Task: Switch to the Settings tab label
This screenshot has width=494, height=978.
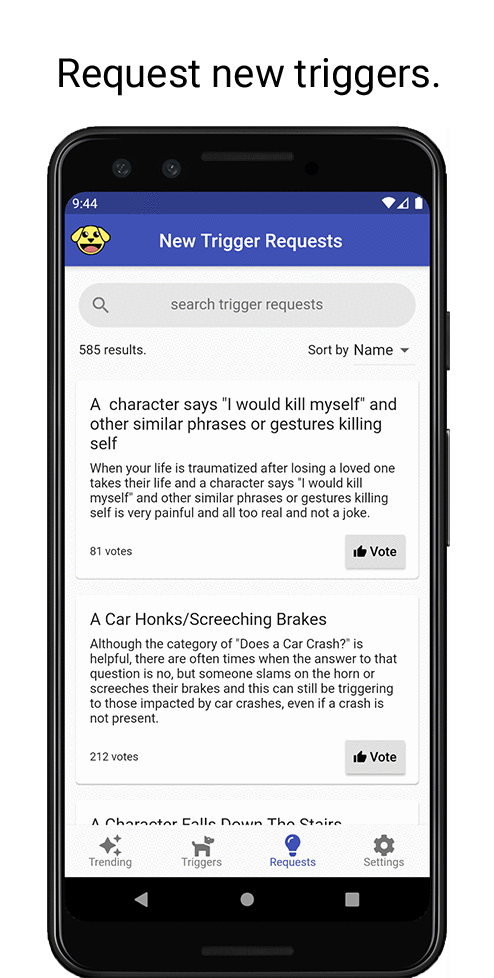Action: click(x=384, y=862)
